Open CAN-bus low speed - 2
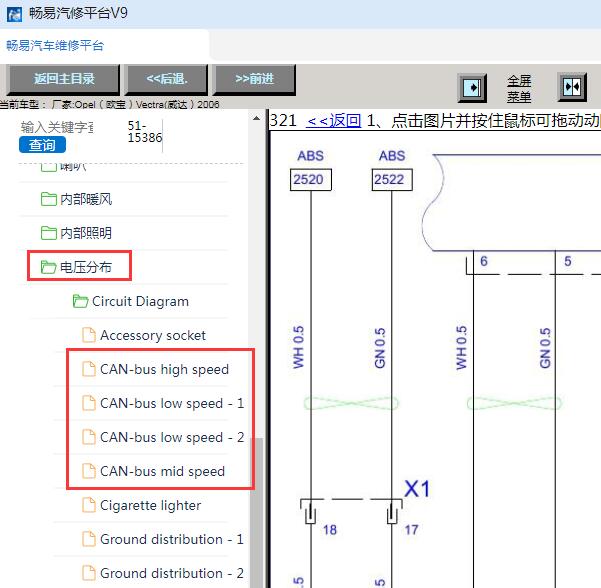Screen dimensions: 601x588 172,437
